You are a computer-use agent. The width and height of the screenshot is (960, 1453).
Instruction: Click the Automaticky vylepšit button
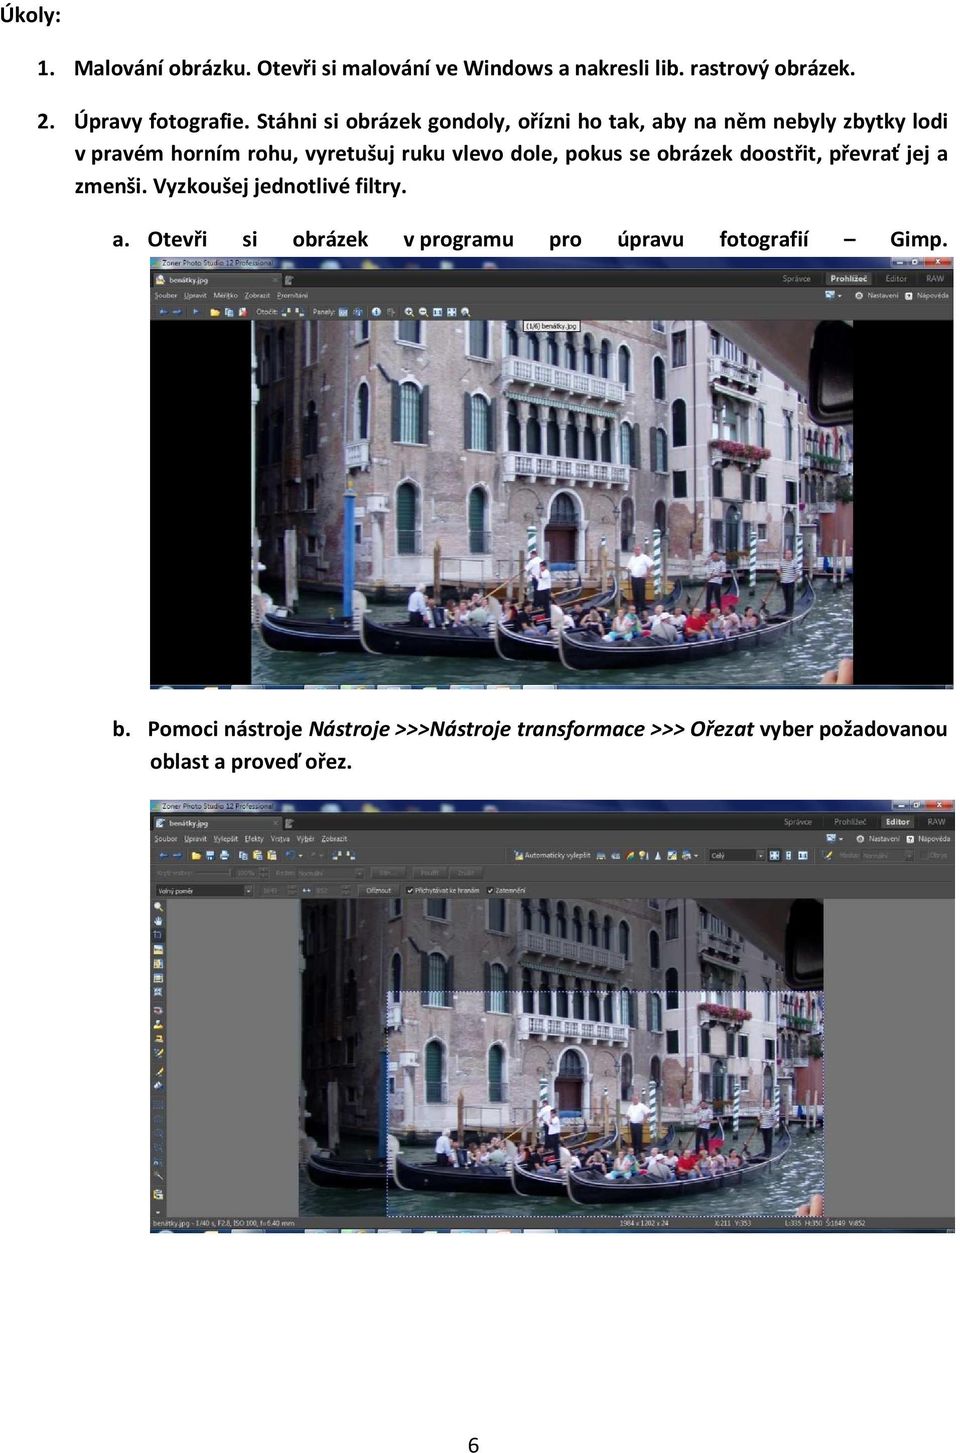coord(552,855)
